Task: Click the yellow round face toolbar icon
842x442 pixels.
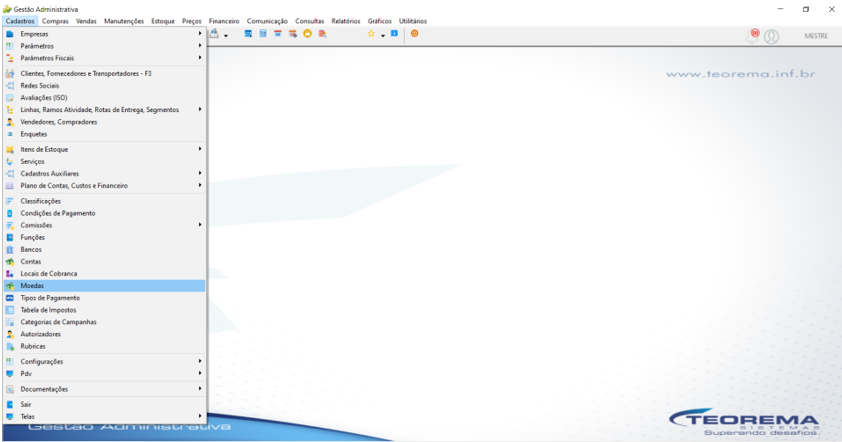Action: [307, 34]
